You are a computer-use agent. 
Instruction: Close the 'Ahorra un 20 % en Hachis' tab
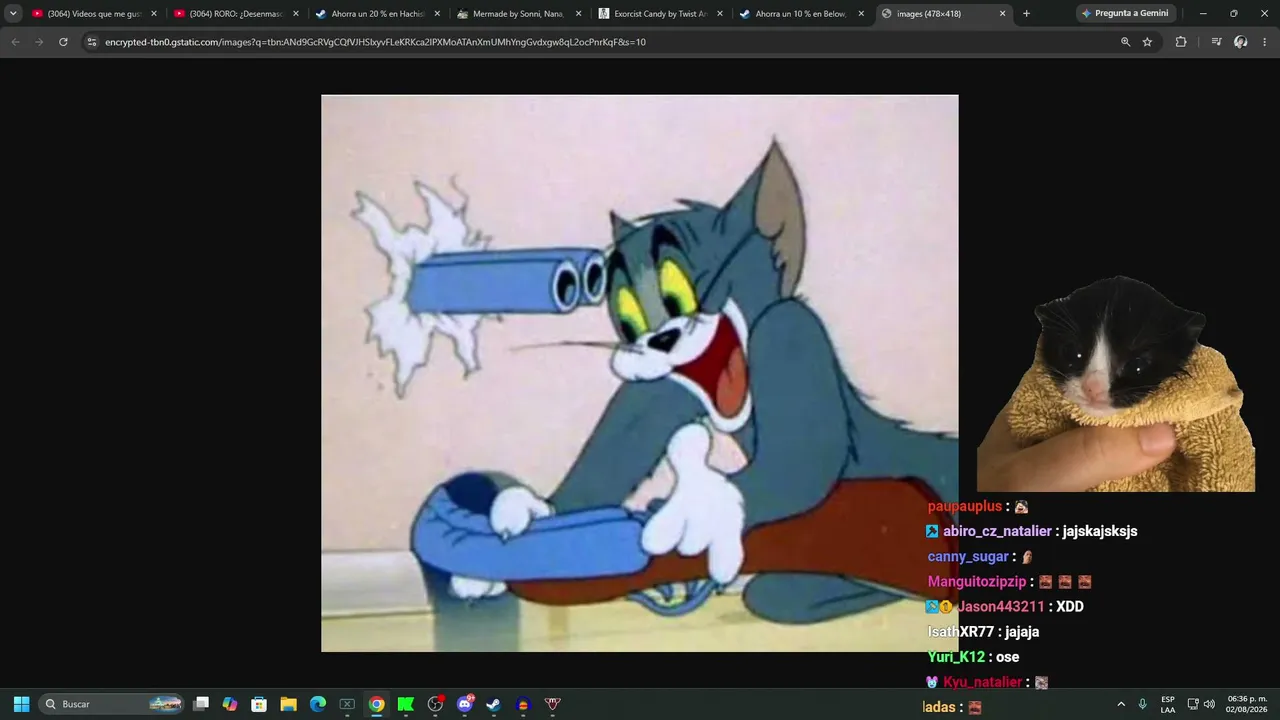coord(437,14)
